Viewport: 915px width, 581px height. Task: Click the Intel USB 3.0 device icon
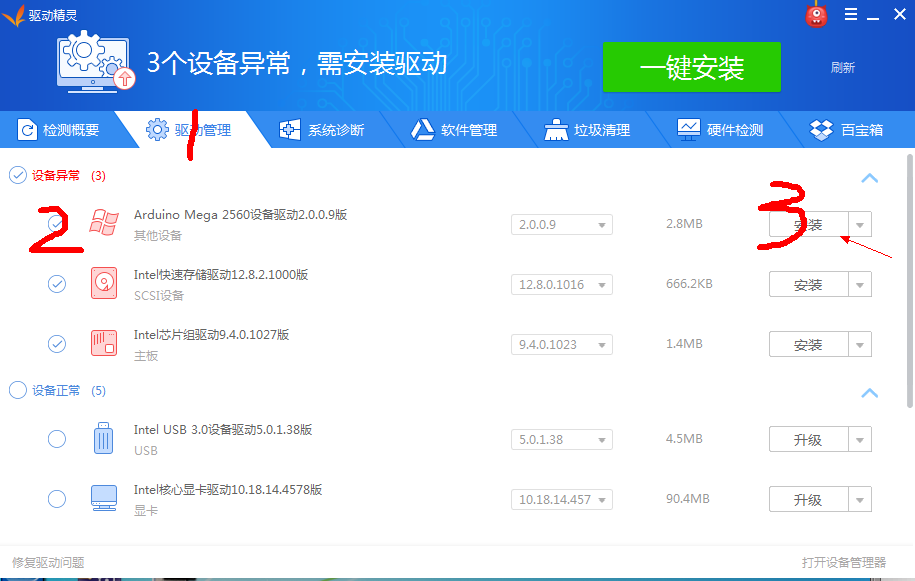tap(103, 438)
